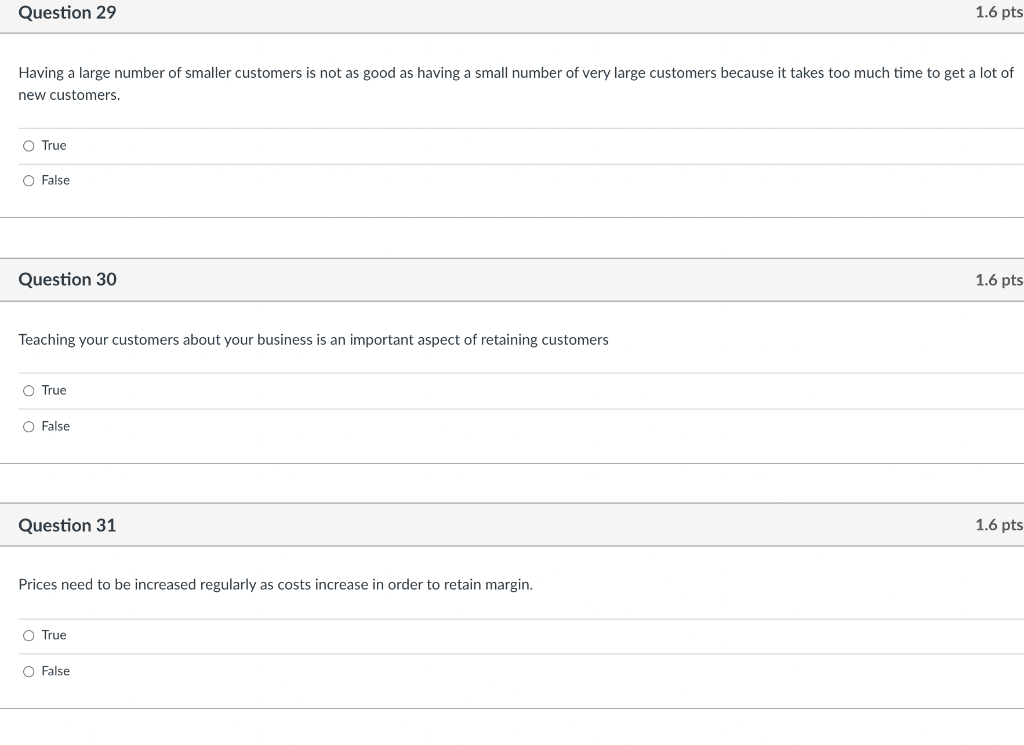Screen dimensions: 1024x745
Task: Click the word "True" under Question 30
Action: click(54, 391)
